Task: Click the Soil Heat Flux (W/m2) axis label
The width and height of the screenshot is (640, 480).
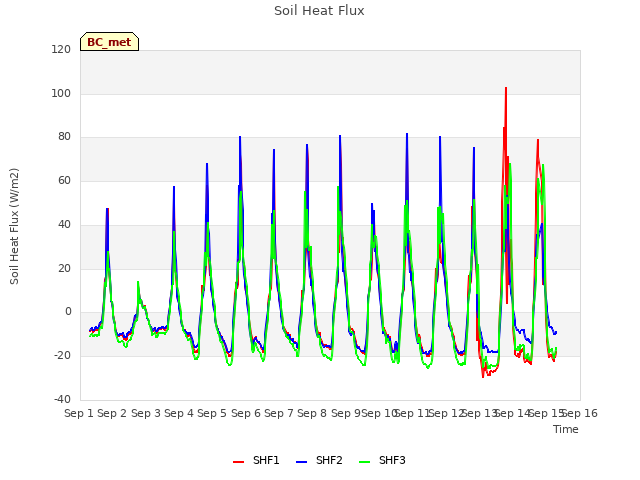Action: coord(14,226)
